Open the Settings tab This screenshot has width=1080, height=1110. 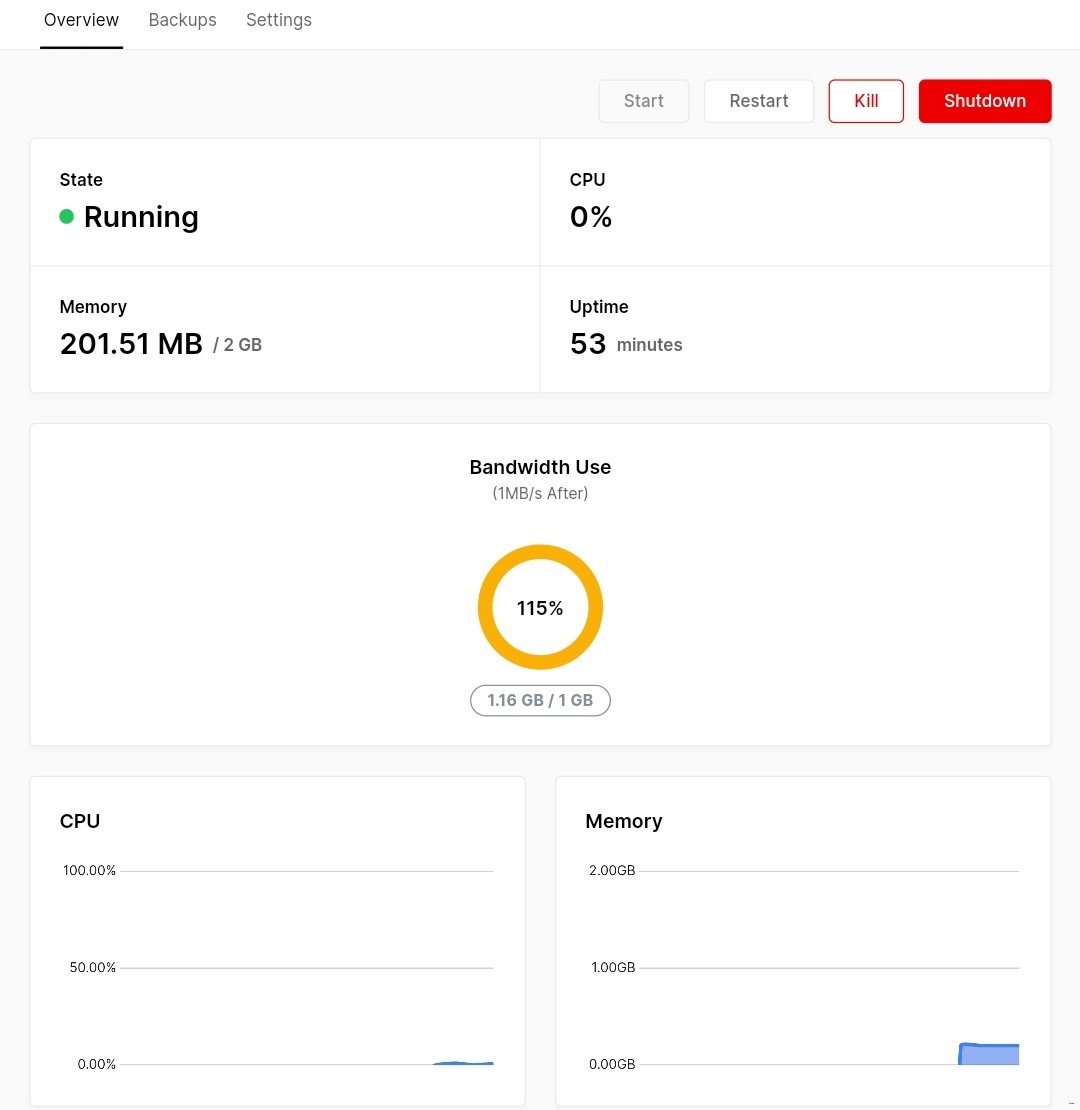(278, 20)
